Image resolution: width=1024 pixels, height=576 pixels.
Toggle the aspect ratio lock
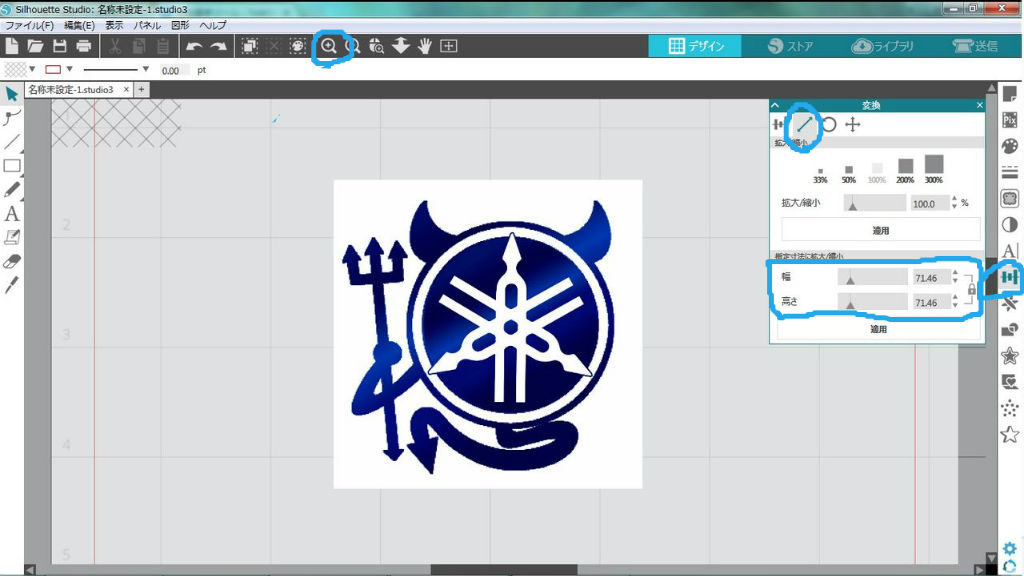[x=972, y=289]
